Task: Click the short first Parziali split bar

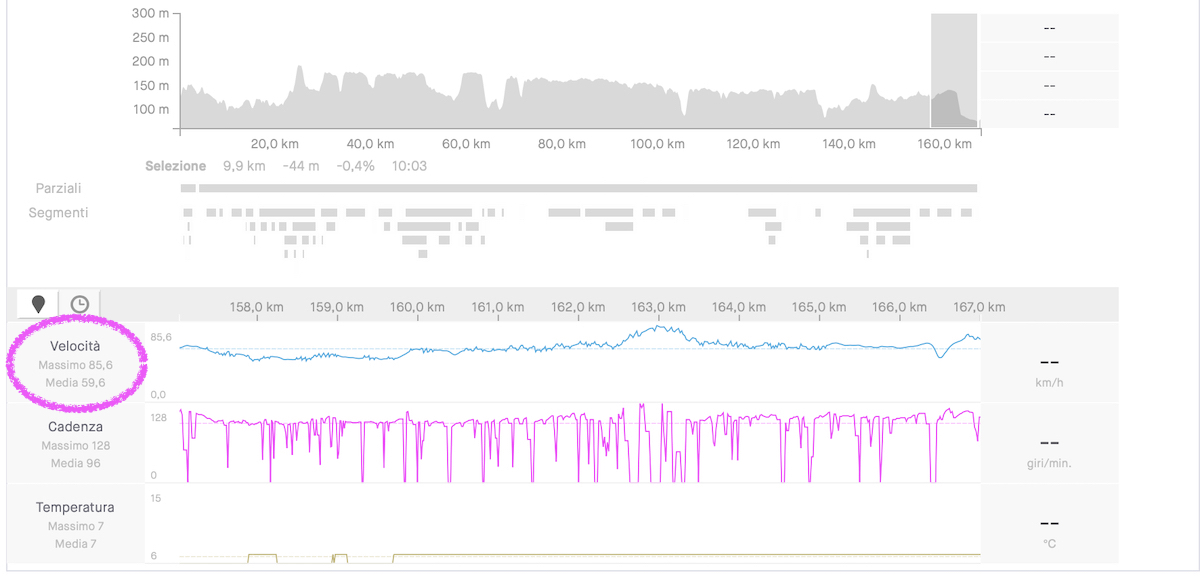Action: [x=188, y=188]
